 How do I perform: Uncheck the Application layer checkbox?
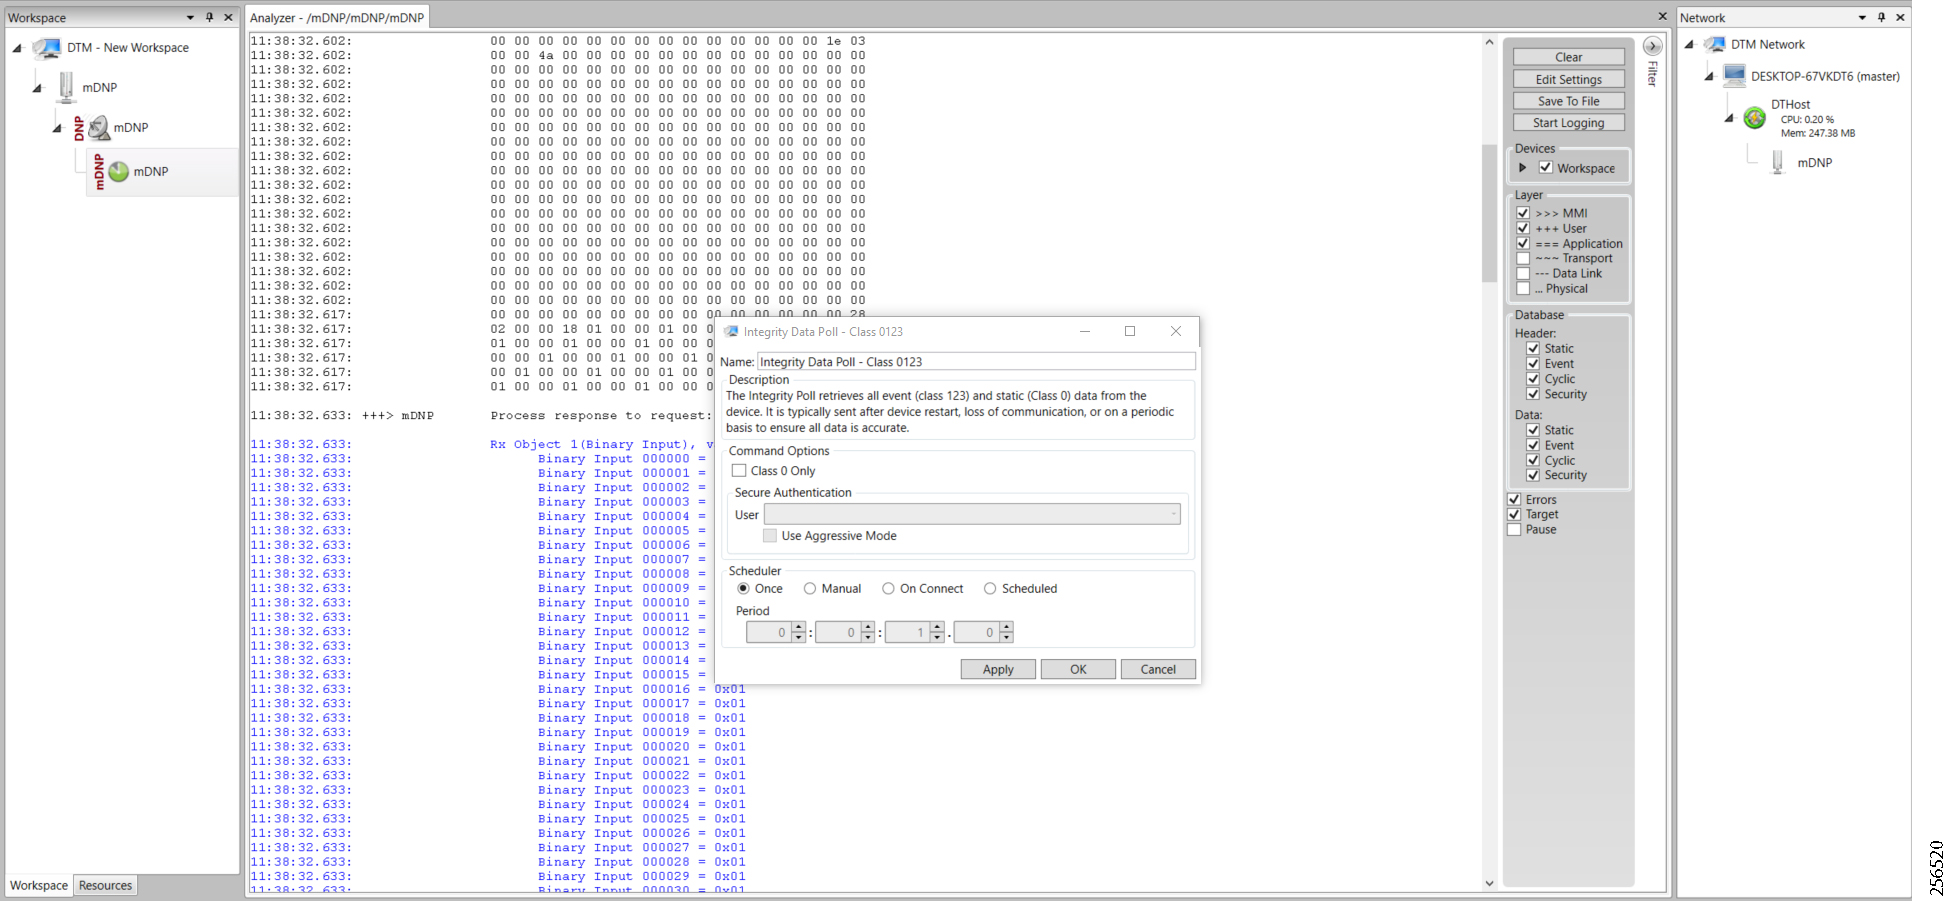click(x=1523, y=243)
